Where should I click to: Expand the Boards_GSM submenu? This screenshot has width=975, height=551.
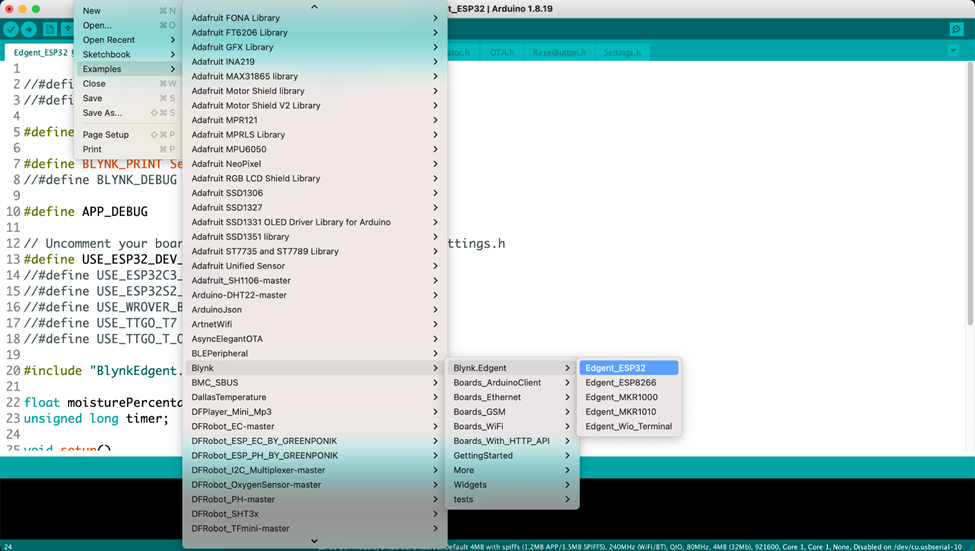coord(512,412)
